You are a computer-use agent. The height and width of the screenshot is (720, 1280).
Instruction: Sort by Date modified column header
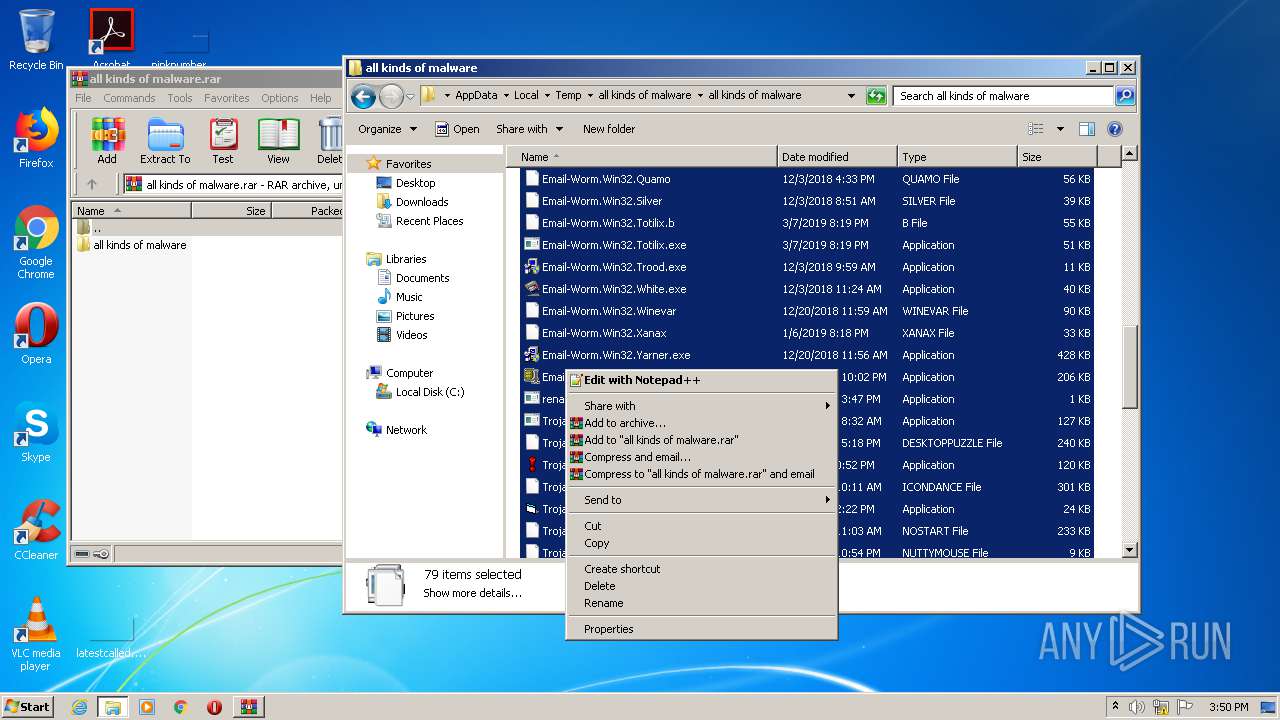pos(837,157)
